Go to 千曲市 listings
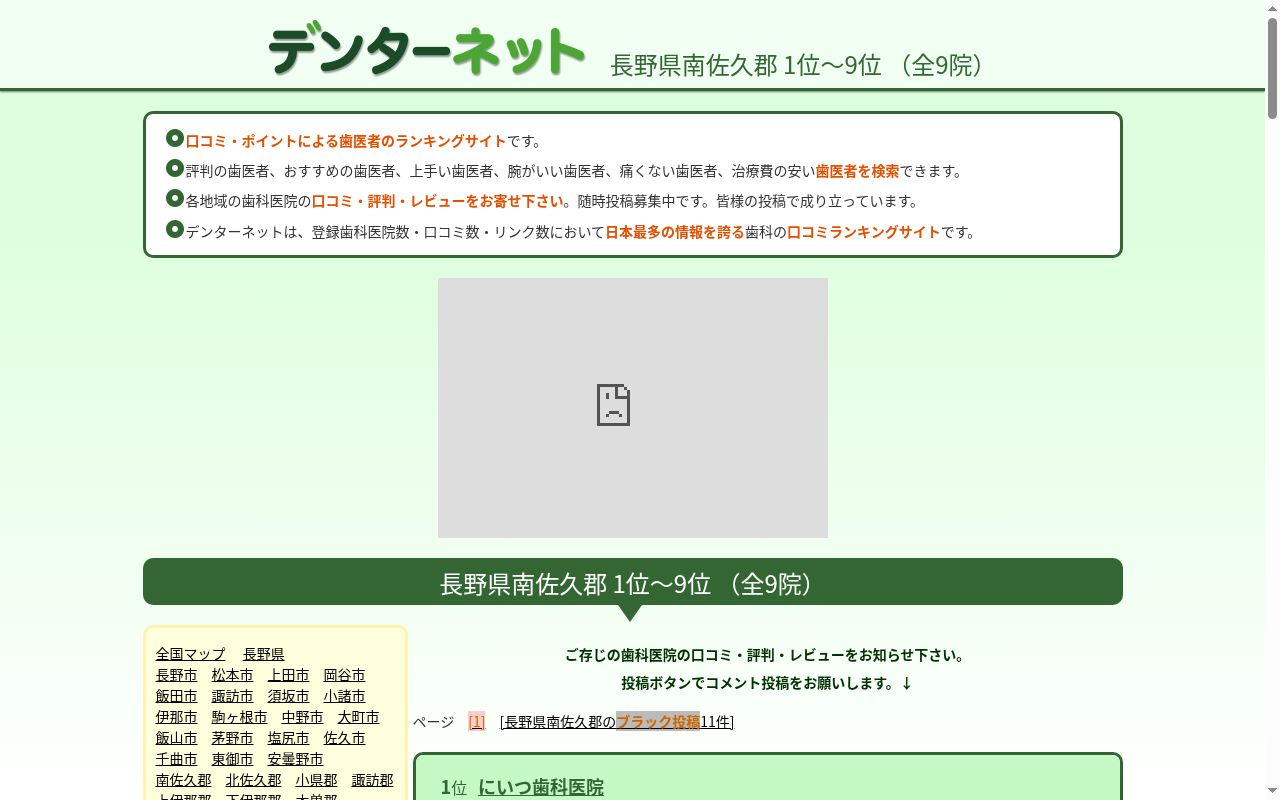 click(177, 759)
